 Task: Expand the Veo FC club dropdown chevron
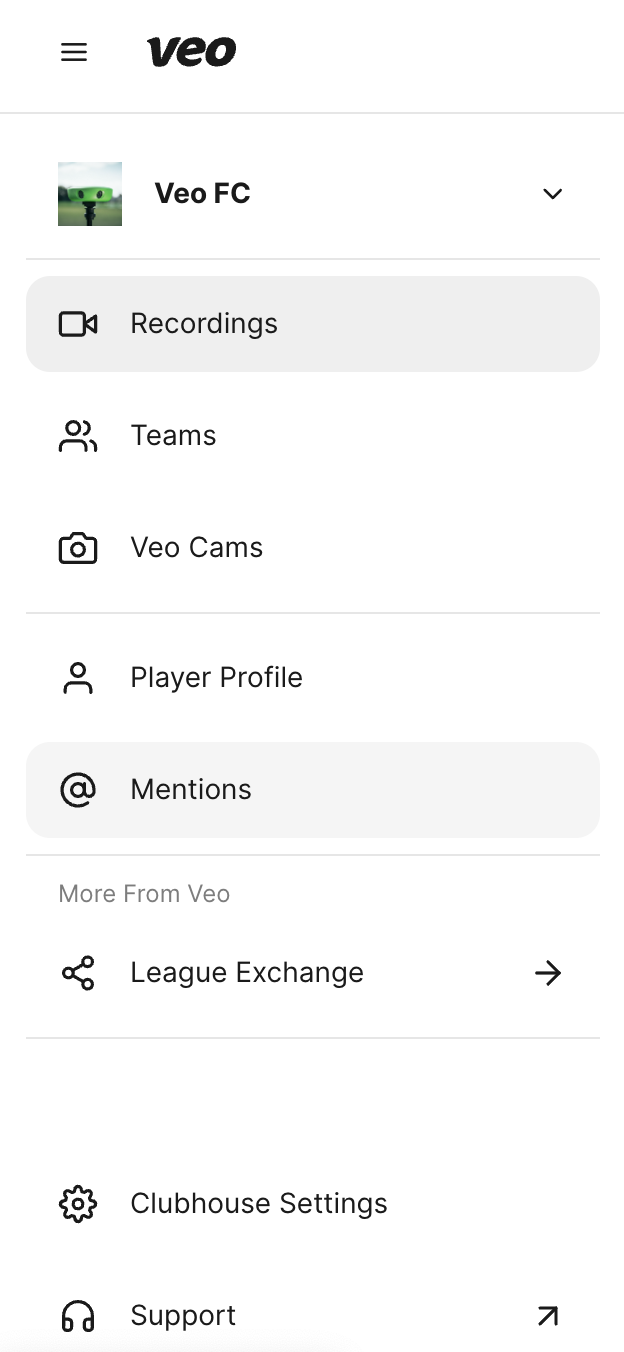click(x=552, y=194)
